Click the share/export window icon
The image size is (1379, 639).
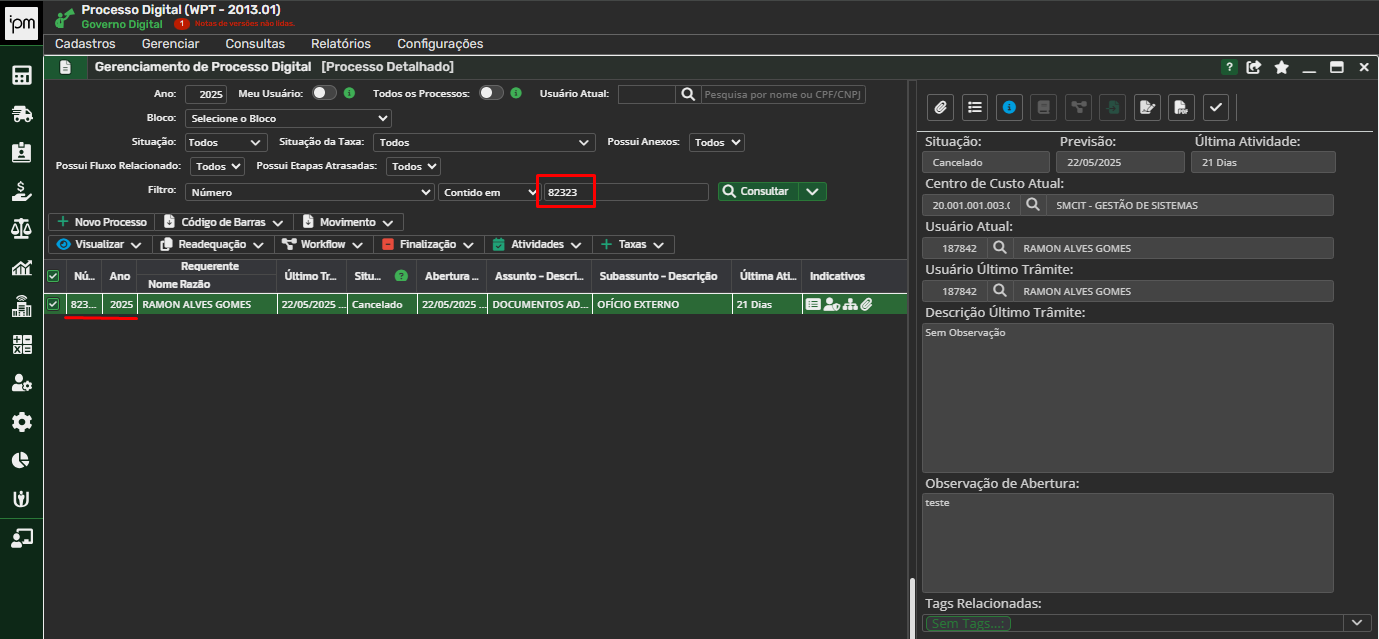[x=1254, y=67]
